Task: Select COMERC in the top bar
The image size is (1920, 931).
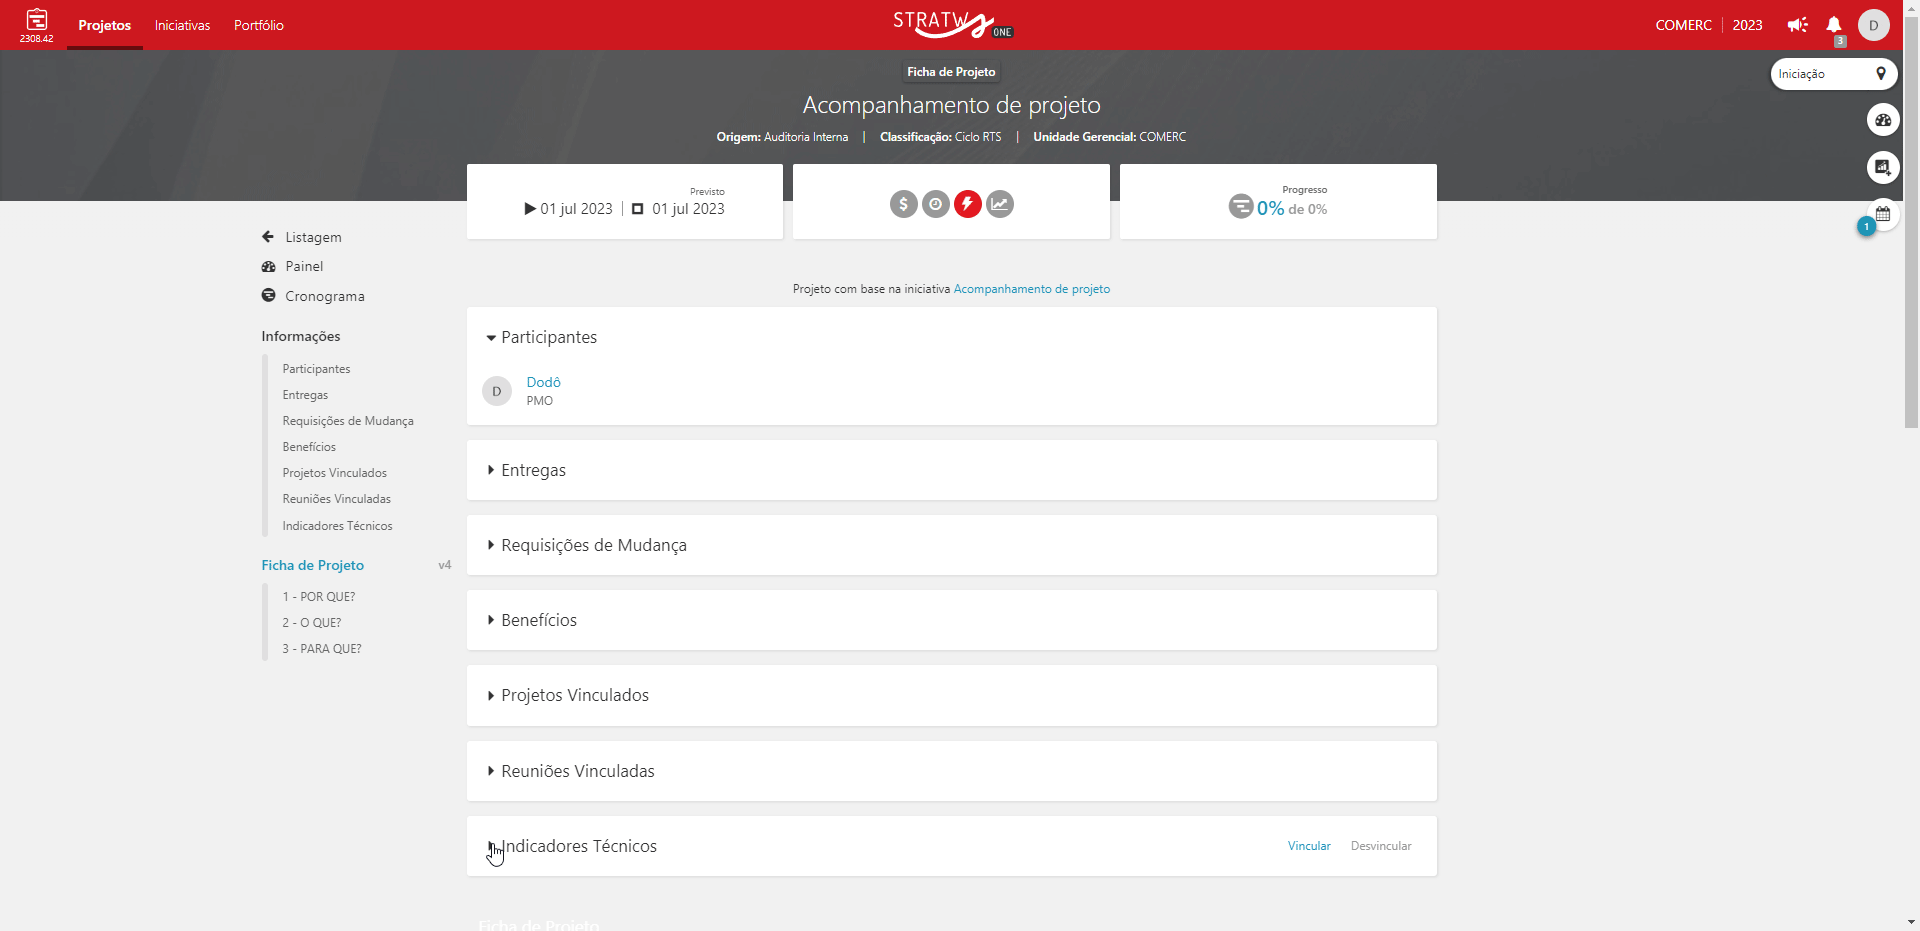Action: tap(1683, 25)
